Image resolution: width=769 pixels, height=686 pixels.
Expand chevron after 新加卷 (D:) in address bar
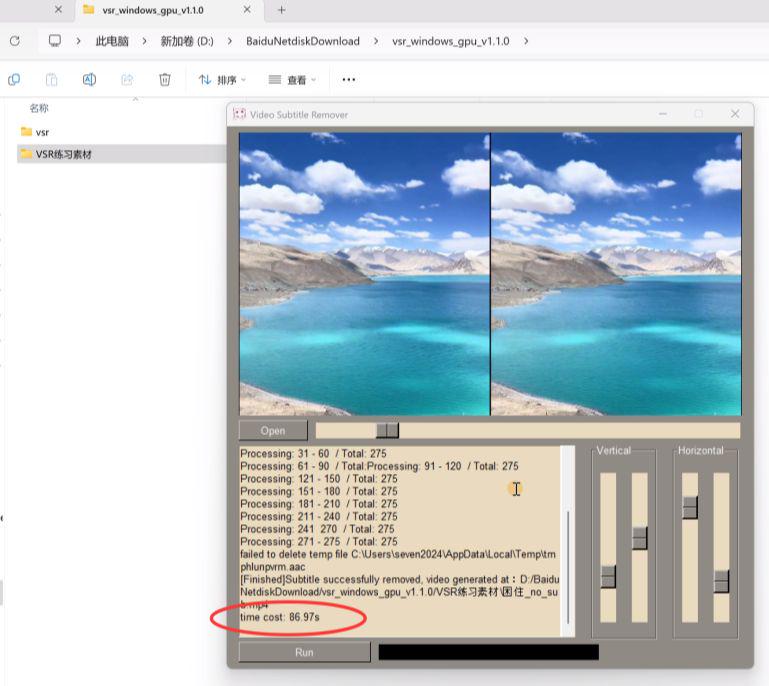[230, 41]
